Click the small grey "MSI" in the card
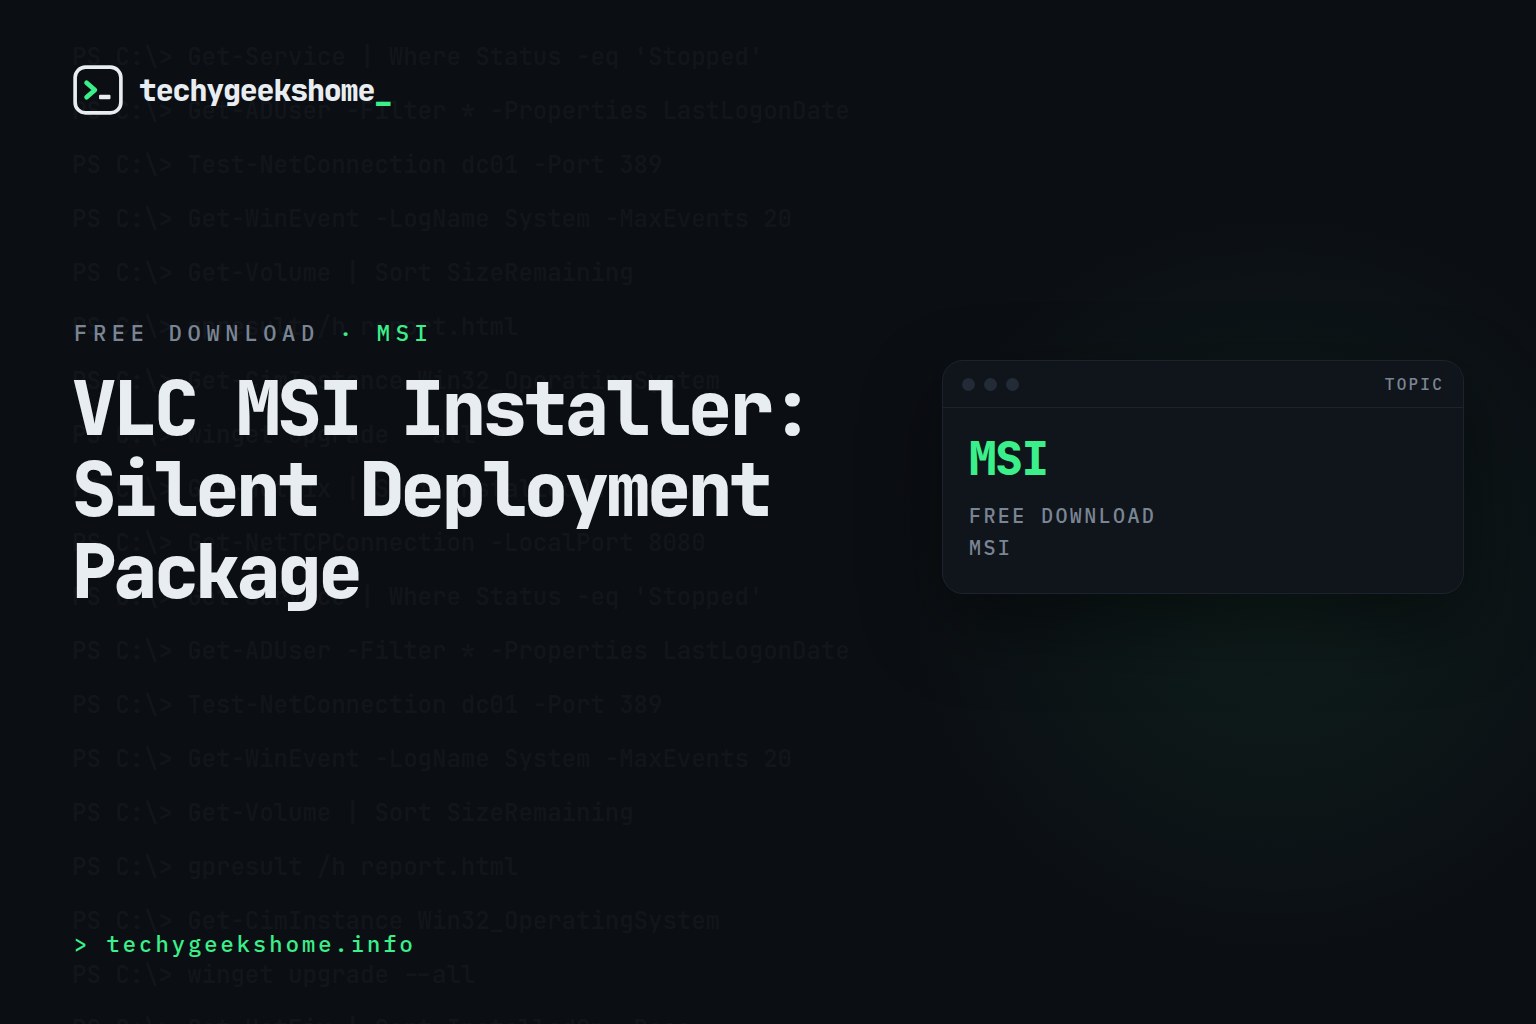Screen dimensions: 1536x1024 pyautogui.click(x=989, y=548)
